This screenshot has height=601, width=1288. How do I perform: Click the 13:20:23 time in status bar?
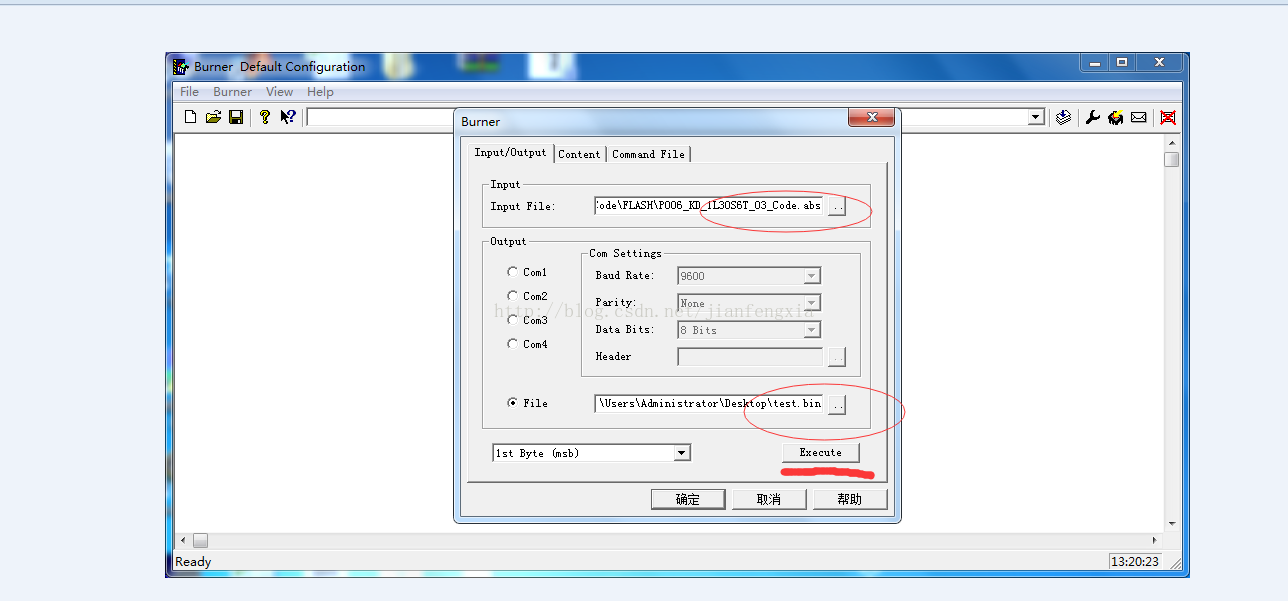coord(1135,562)
